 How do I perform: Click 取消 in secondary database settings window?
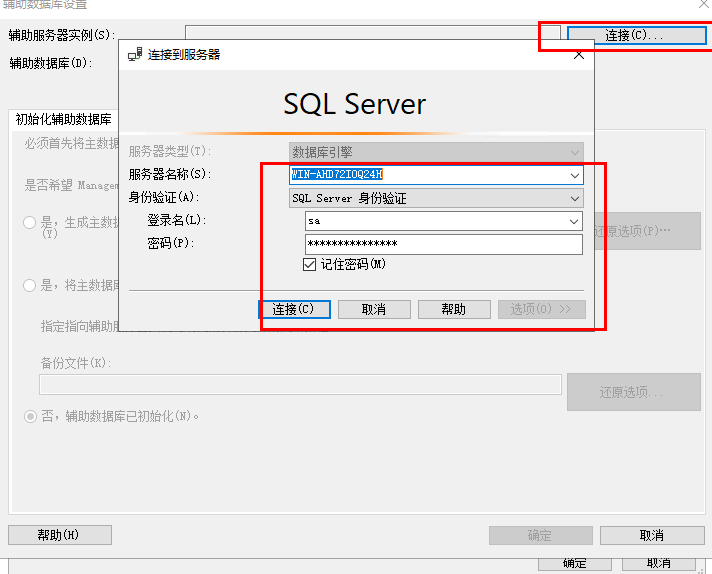pos(652,535)
